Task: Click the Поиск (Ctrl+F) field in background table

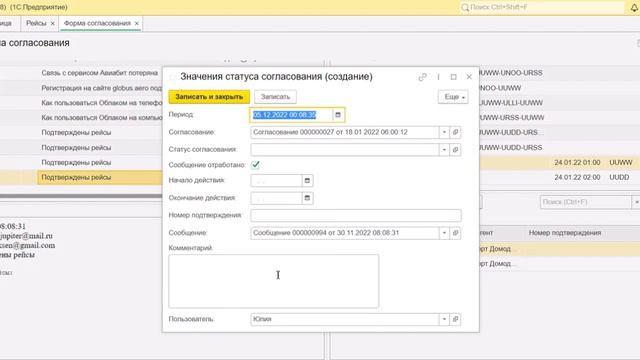Action: click(586, 202)
